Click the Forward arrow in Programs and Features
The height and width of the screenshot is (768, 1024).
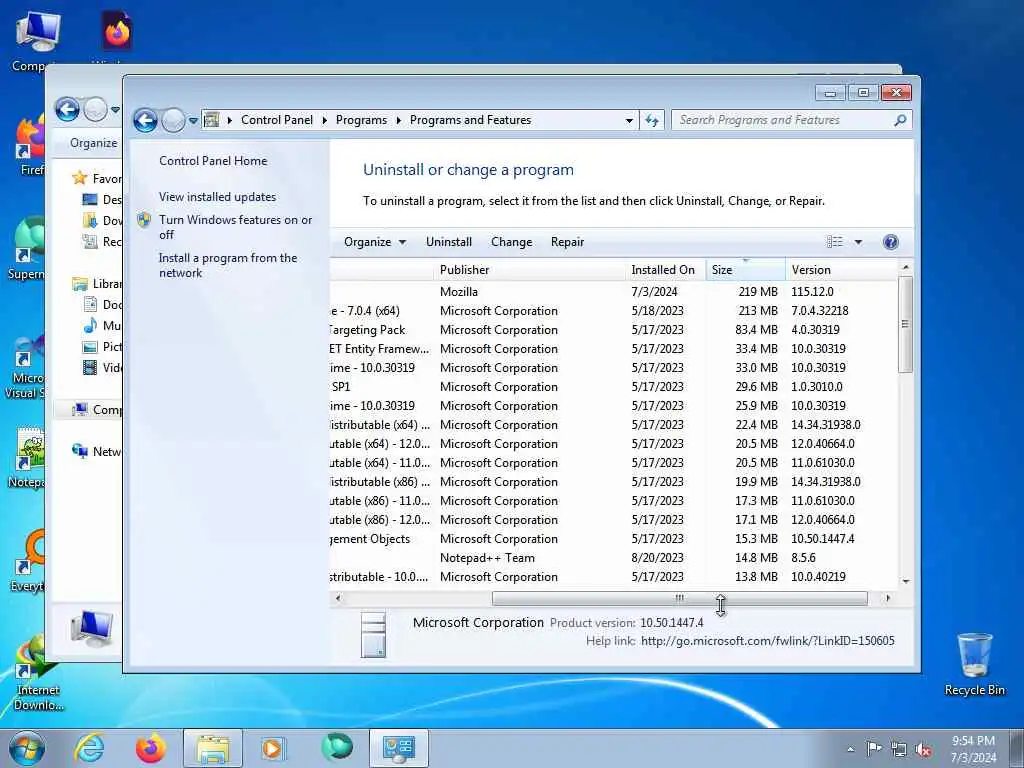[173, 120]
